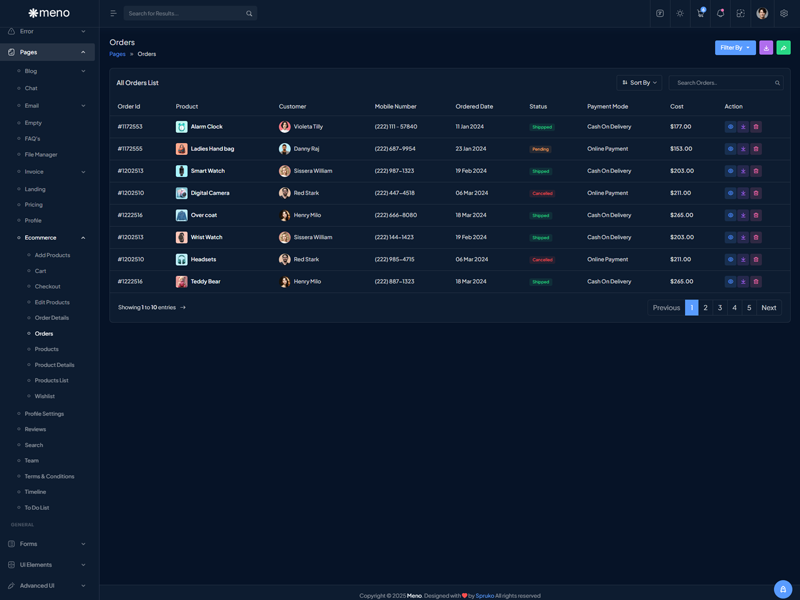Click the green share button beside Filter By

coord(783,47)
